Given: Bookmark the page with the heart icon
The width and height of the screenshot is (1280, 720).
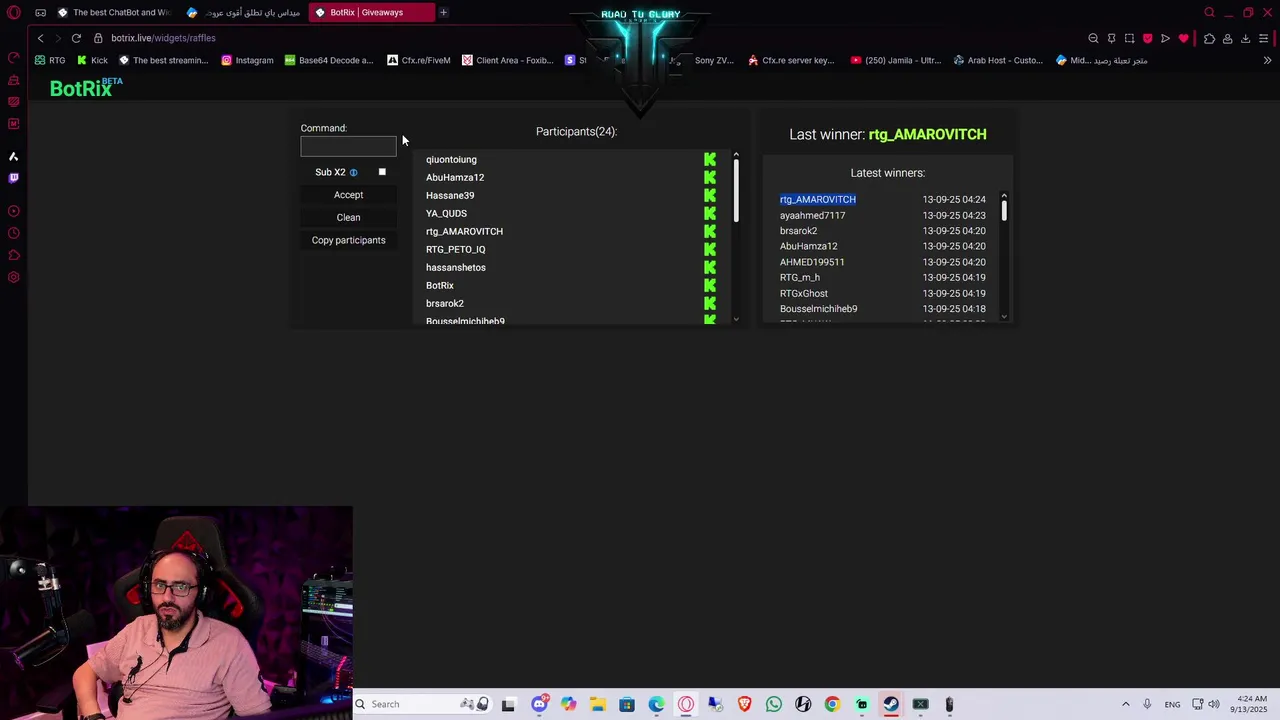Looking at the screenshot, I should [x=1183, y=38].
